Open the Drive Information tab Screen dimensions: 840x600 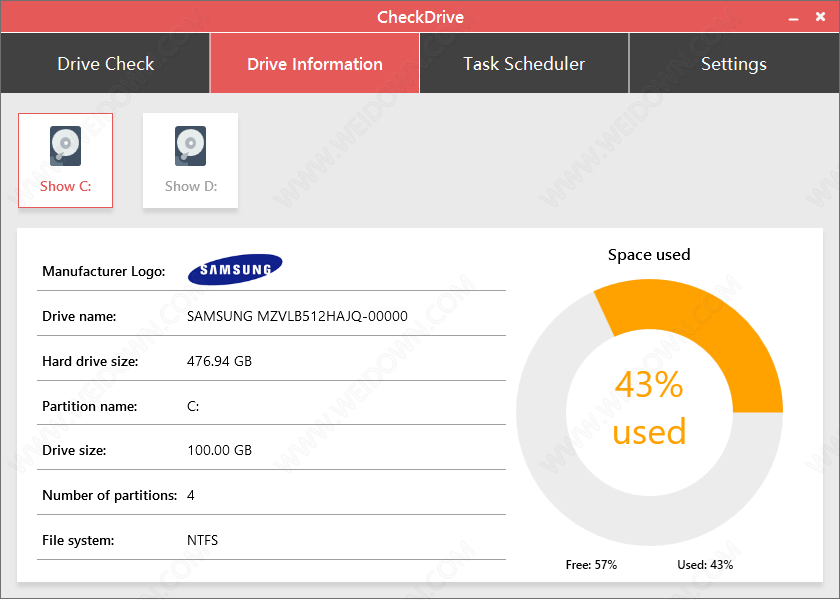click(314, 63)
